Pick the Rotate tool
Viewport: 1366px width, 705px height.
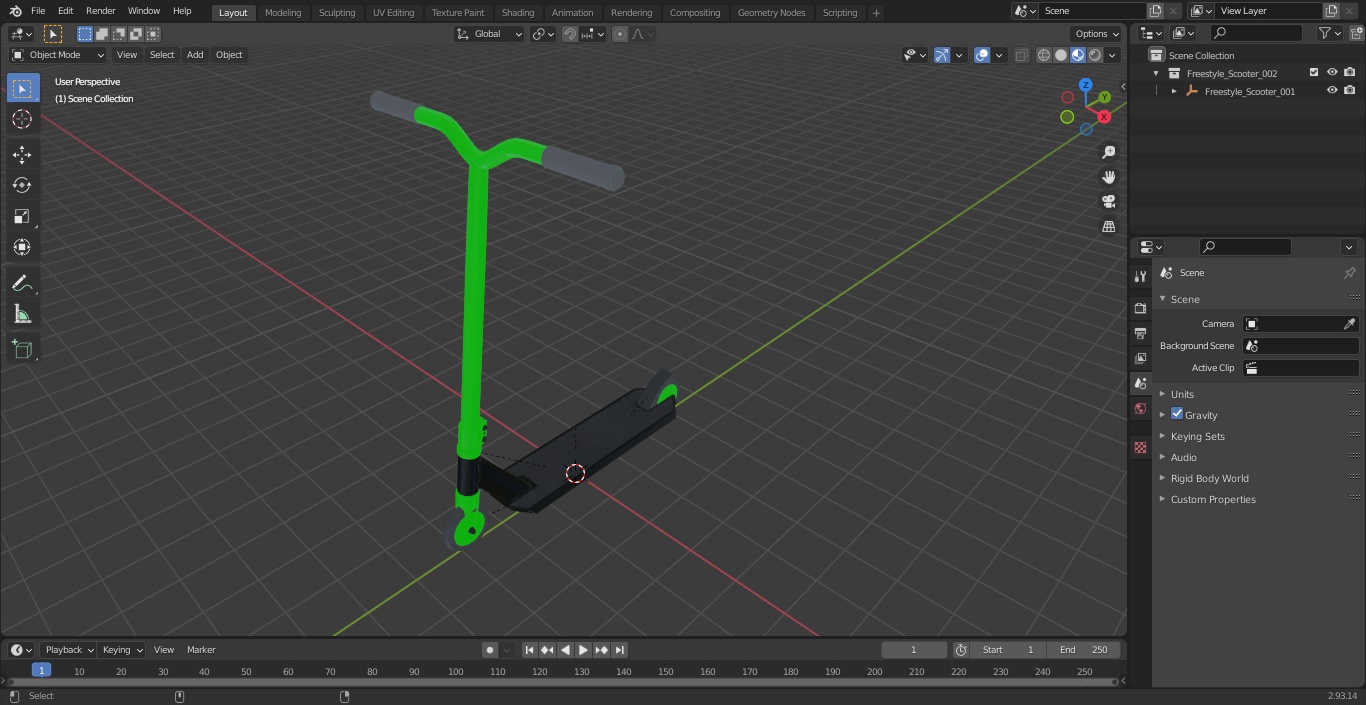pos(22,185)
